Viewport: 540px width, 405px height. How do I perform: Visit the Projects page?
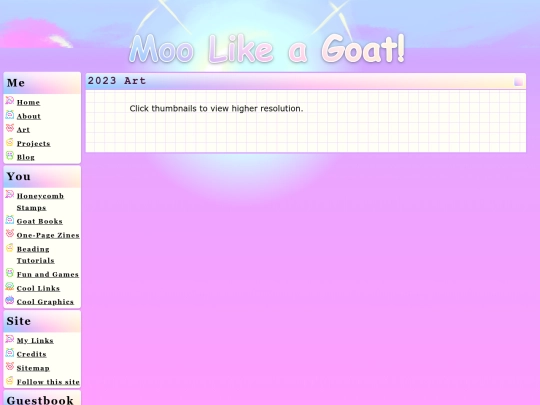(33, 144)
